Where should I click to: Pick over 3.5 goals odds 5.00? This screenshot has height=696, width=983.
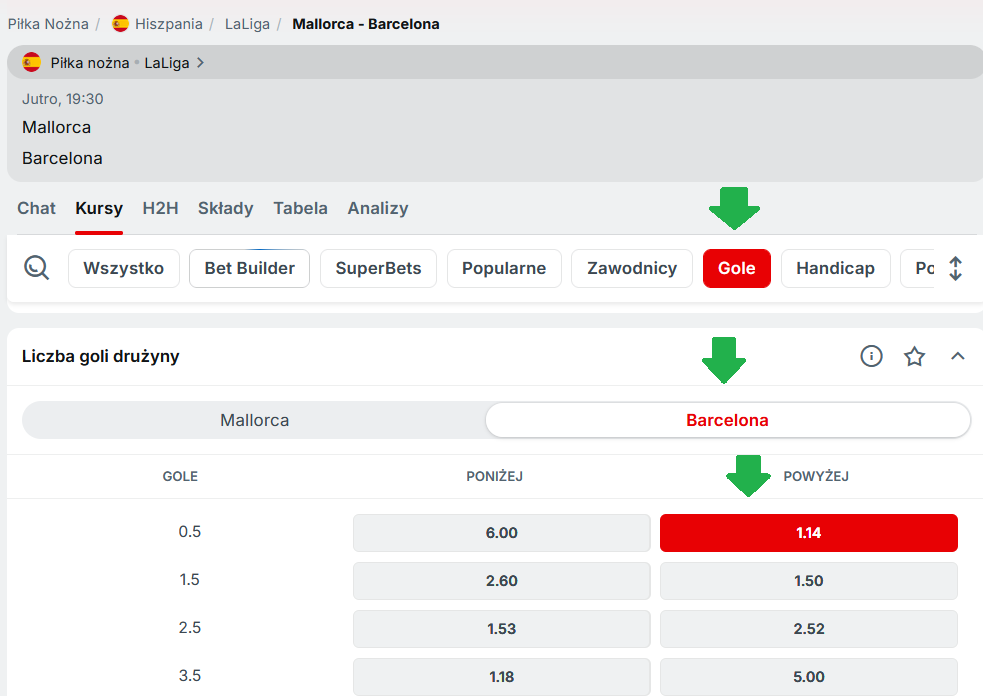[808, 677]
